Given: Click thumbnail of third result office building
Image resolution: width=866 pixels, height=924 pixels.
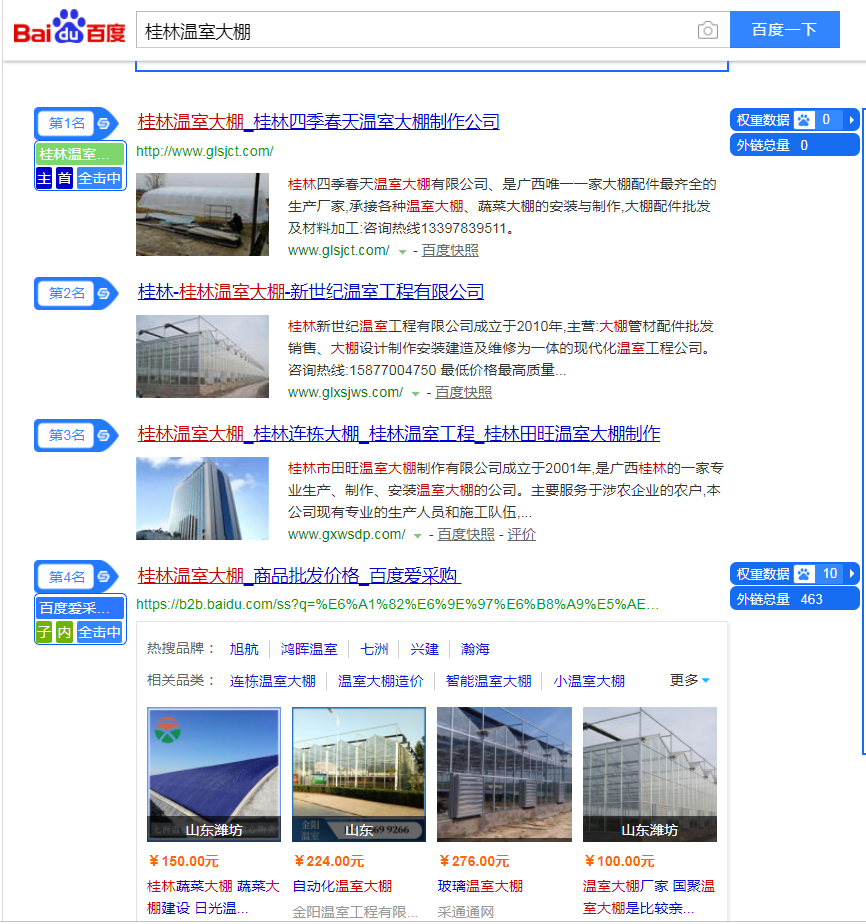Looking at the screenshot, I should (202, 499).
